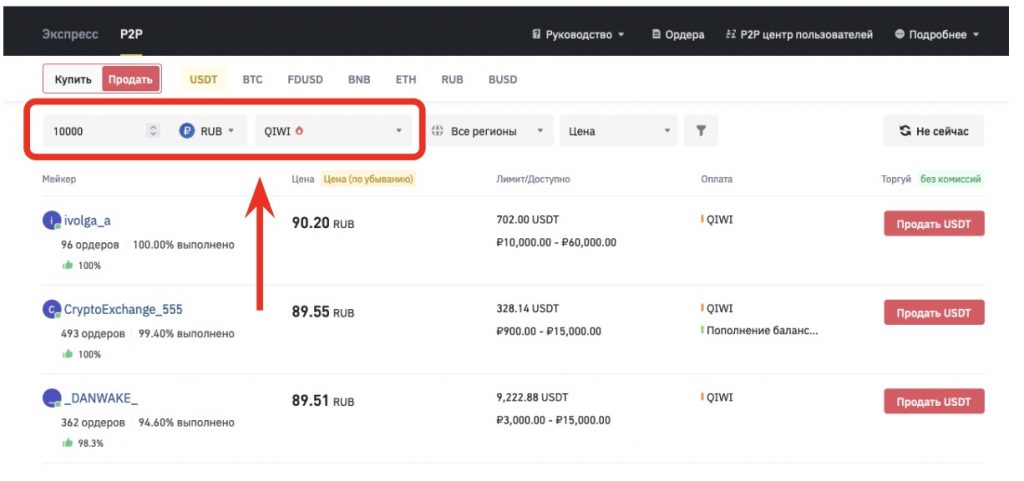
Task: Select the RUB crypto tab
Action: 452,80
